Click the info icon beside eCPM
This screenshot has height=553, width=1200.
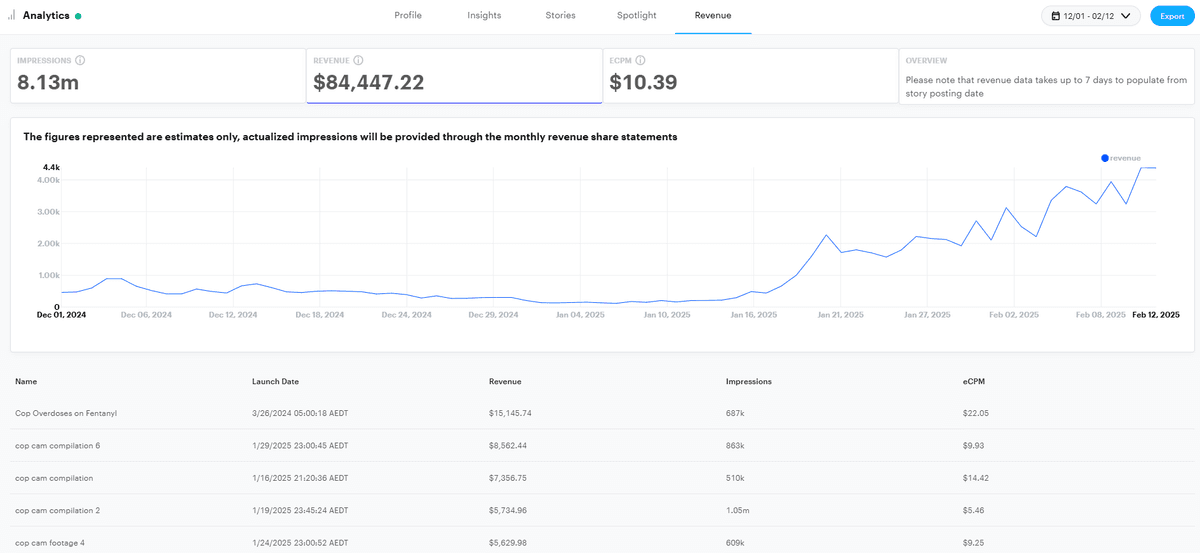coord(640,61)
